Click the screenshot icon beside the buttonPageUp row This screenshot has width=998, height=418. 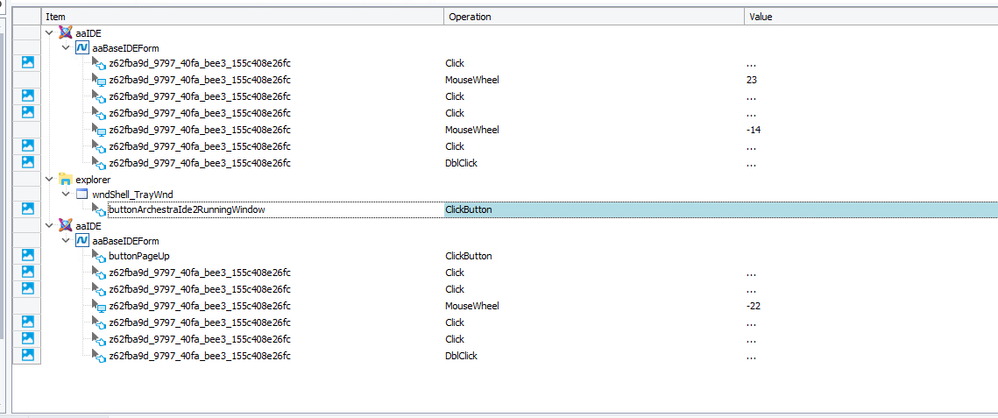point(28,256)
